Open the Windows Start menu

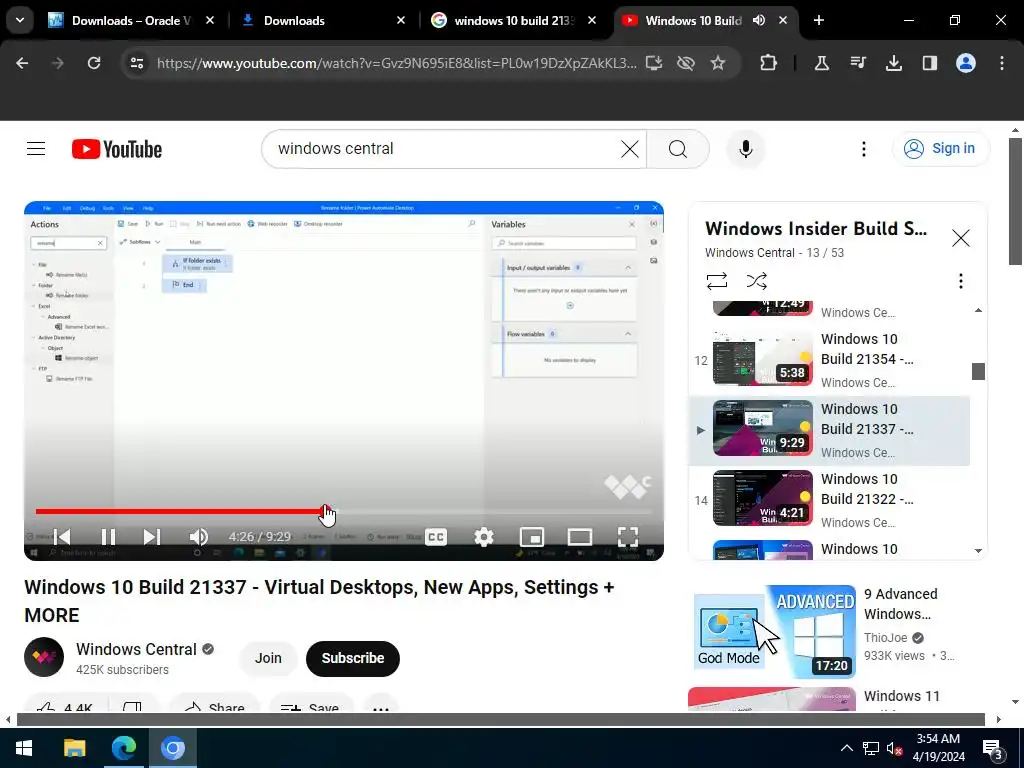(24, 748)
